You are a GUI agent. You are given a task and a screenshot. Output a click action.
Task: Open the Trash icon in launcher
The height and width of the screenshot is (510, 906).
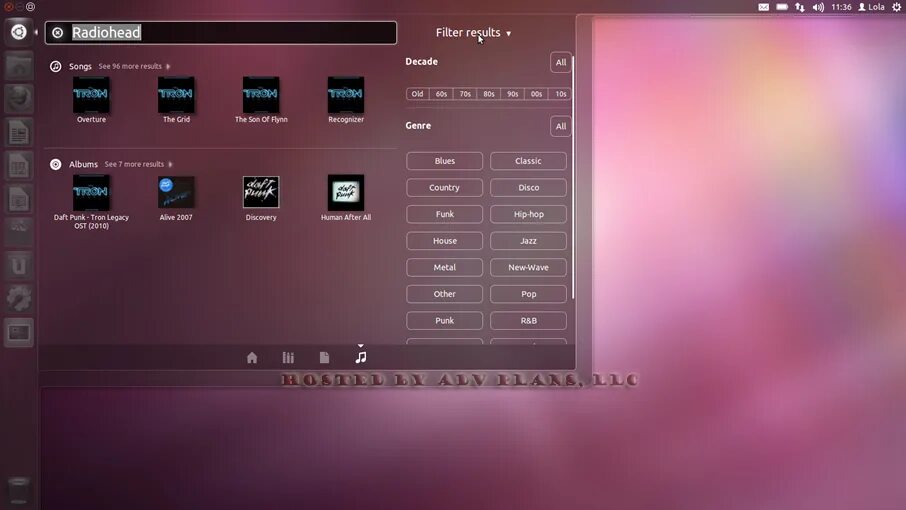[x=18, y=490]
